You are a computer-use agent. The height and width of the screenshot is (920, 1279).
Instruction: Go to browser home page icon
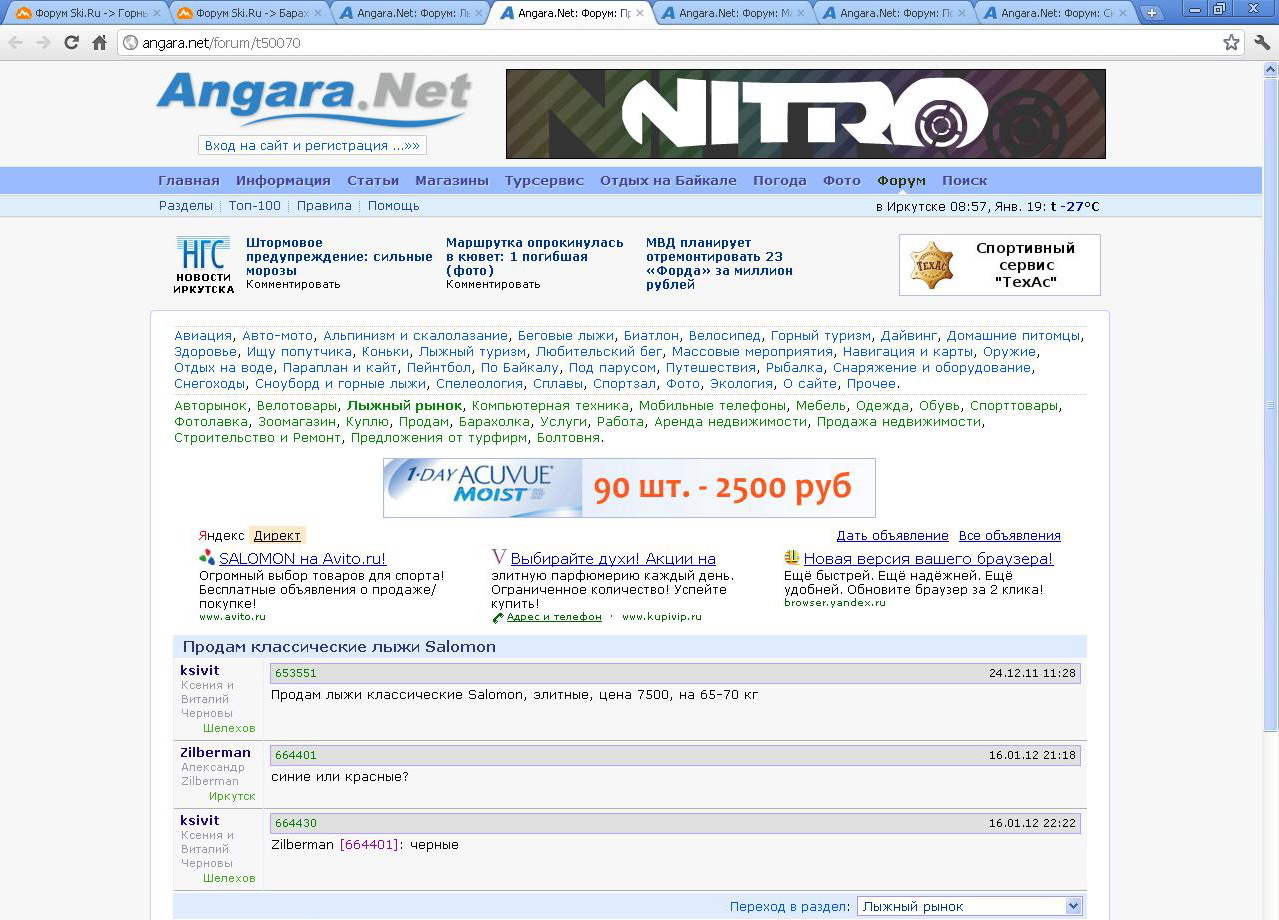coord(99,43)
